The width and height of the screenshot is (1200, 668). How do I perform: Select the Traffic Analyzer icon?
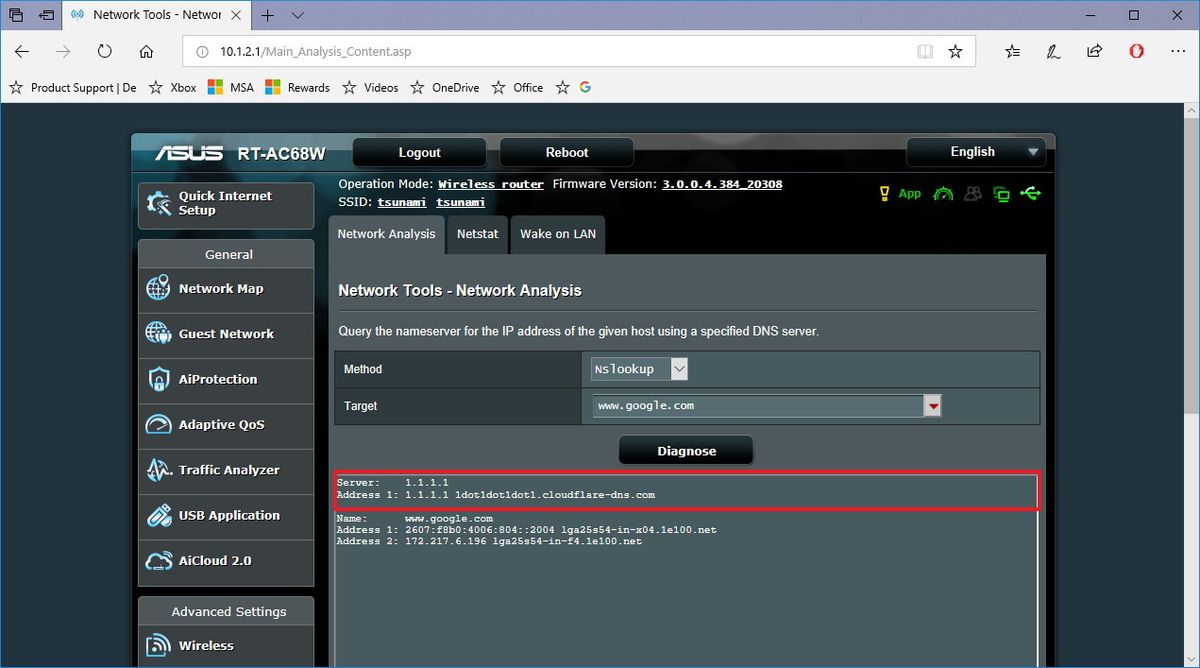point(158,470)
